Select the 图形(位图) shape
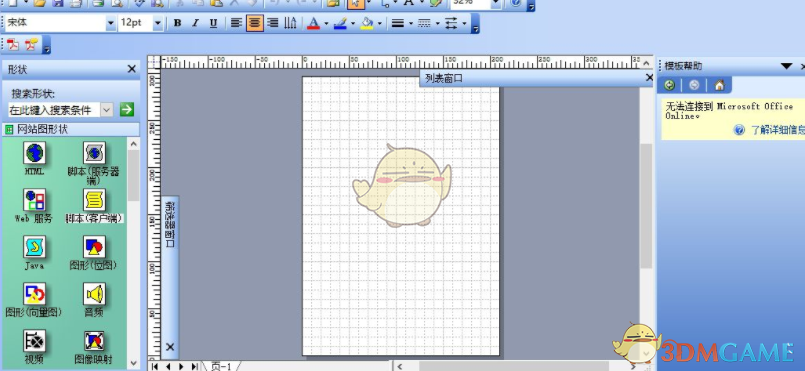Image resolution: width=805 pixels, height=371 pixels. click(x=94, y=253)
